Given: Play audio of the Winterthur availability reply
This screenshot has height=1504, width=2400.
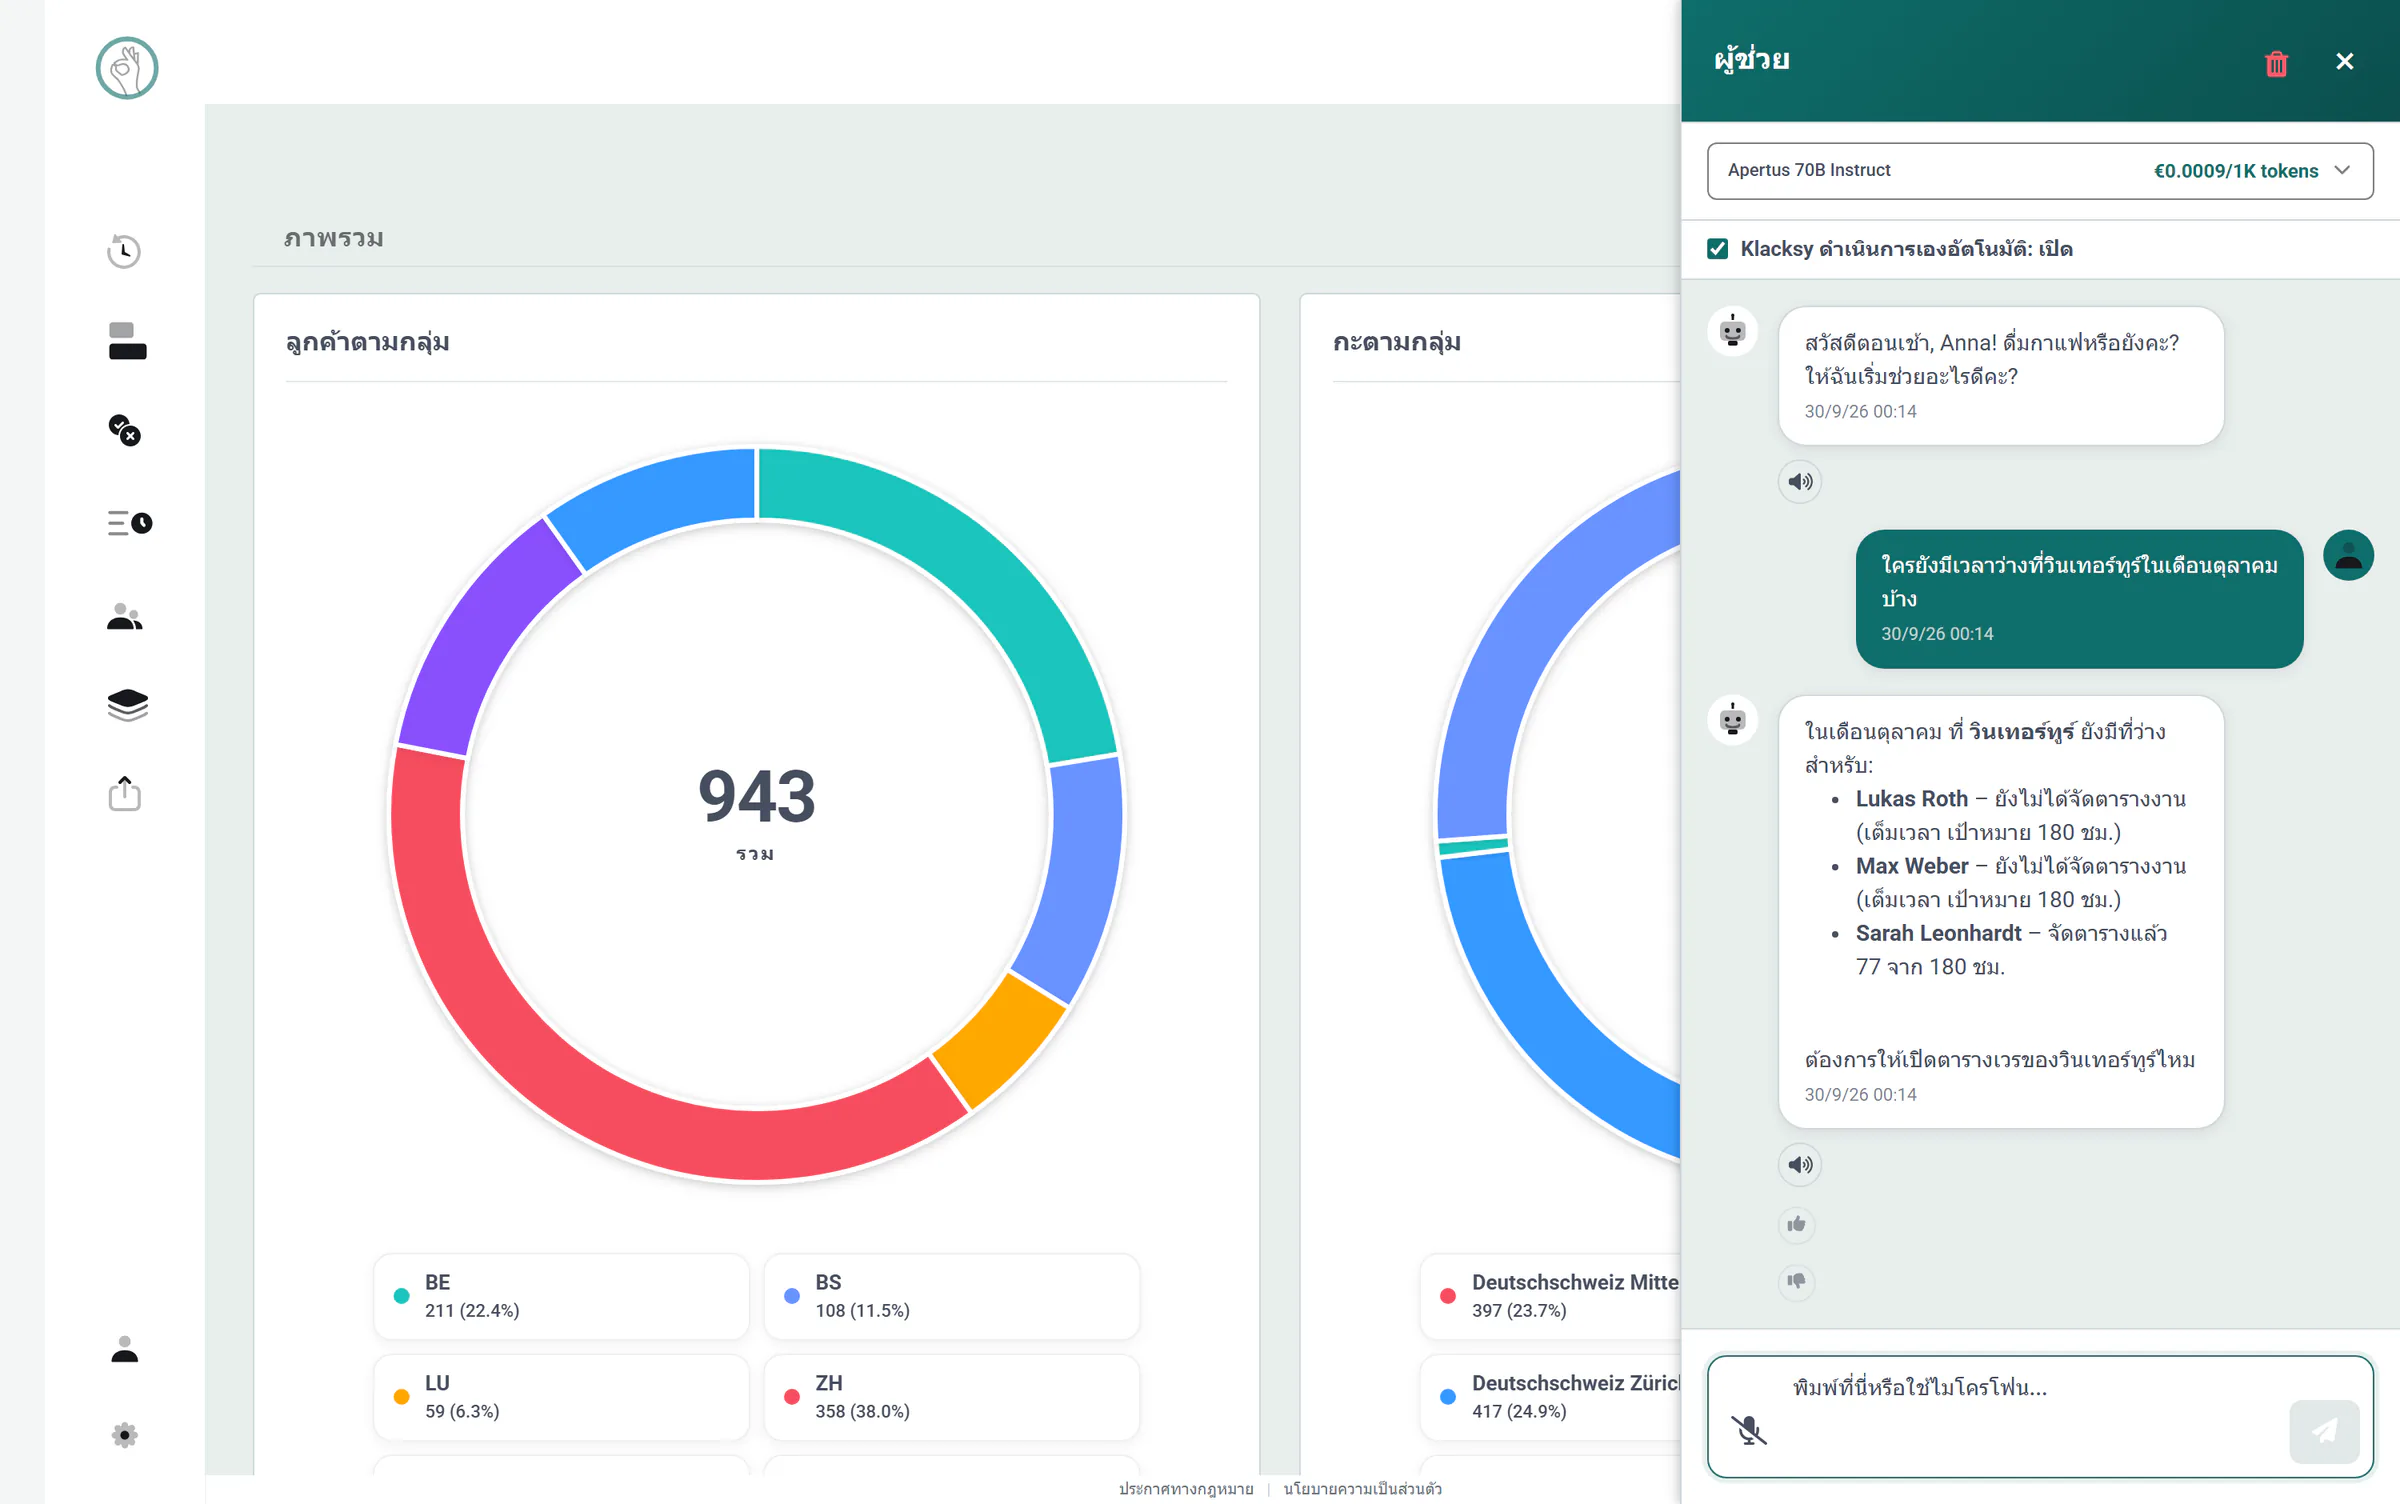Looking at the screenshot, I should (x=1800, y=1165).
